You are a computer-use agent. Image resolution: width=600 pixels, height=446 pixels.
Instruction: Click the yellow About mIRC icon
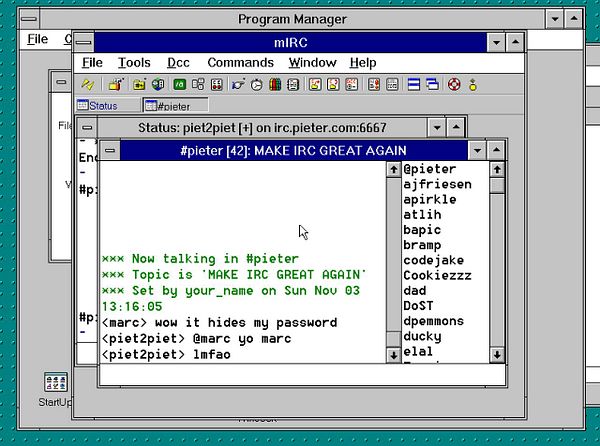(473, 85)
